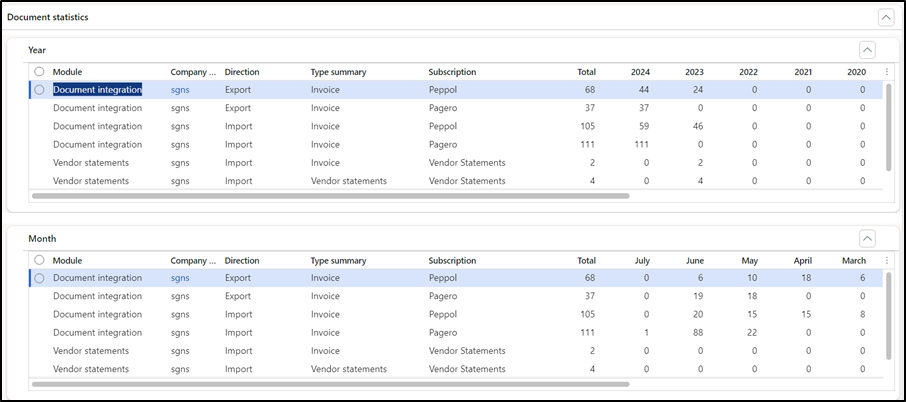Select Peppol Import row in Year grid
906x402 pixels.
tap(455, 126)
